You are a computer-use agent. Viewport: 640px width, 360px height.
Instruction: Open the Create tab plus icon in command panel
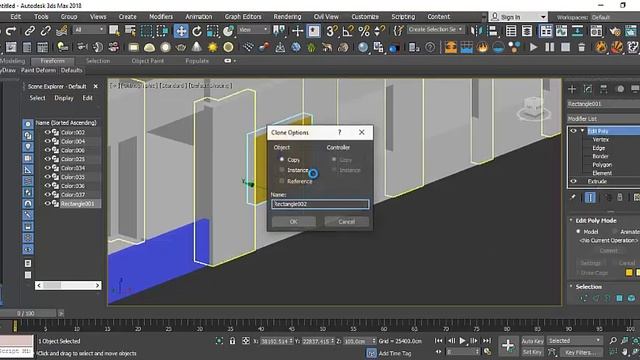pos(572,89)
